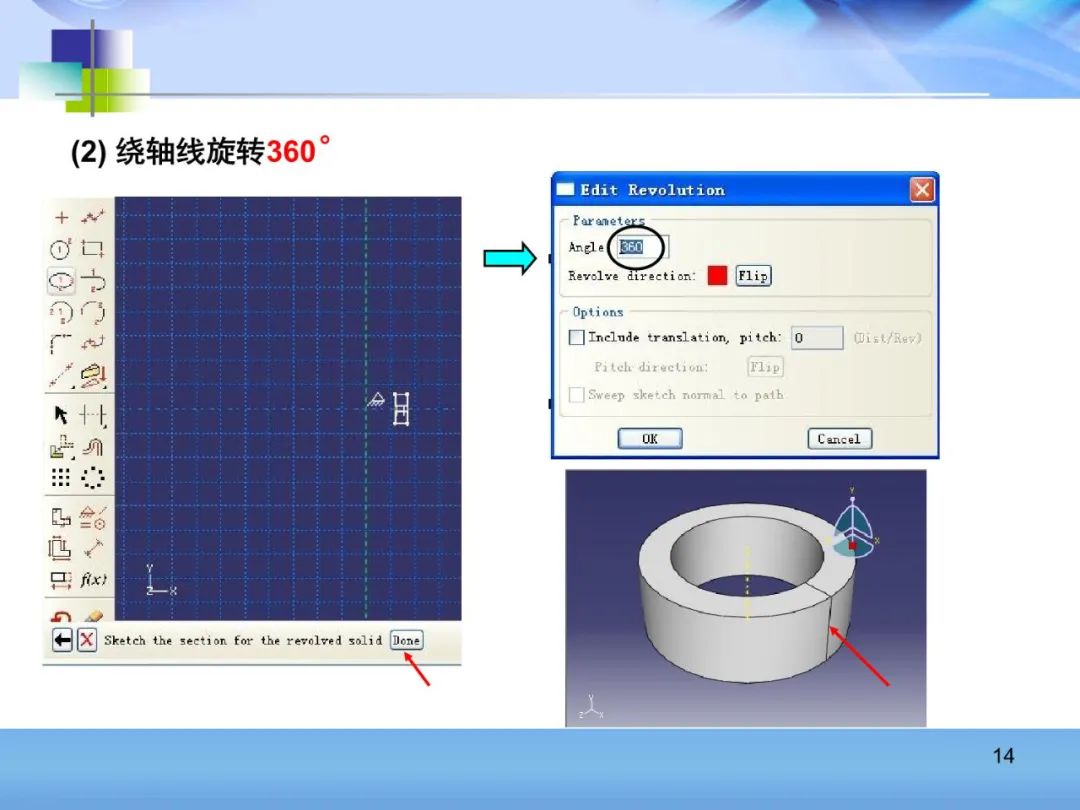Cancel procedure with red X in prompt
The image size is (1080, 810).
[87, 641]
